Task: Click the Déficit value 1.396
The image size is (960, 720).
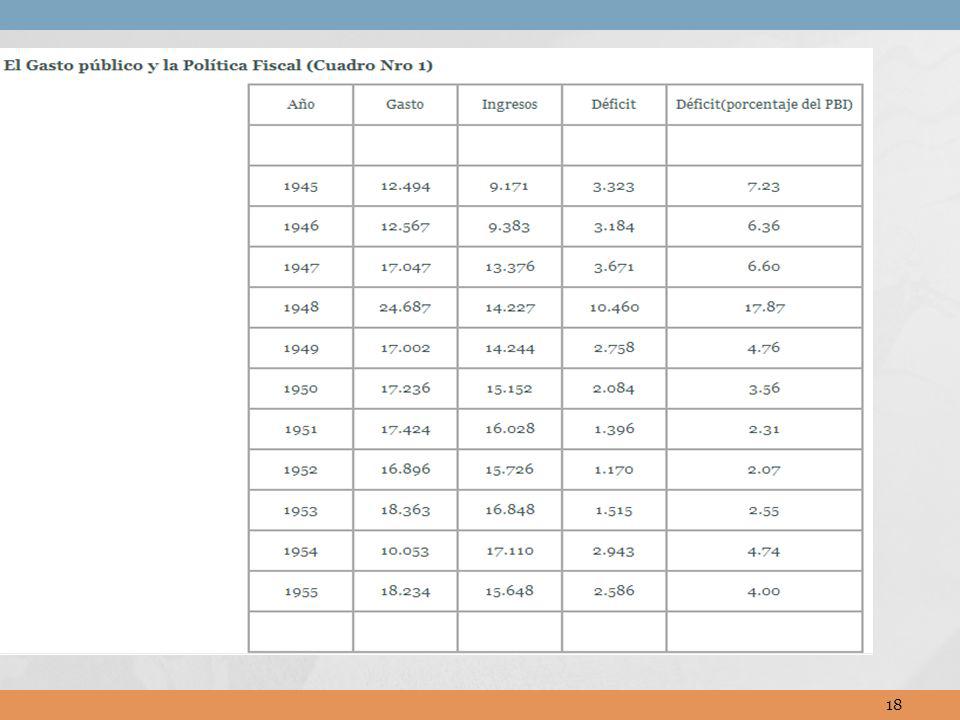Action: 614,429
